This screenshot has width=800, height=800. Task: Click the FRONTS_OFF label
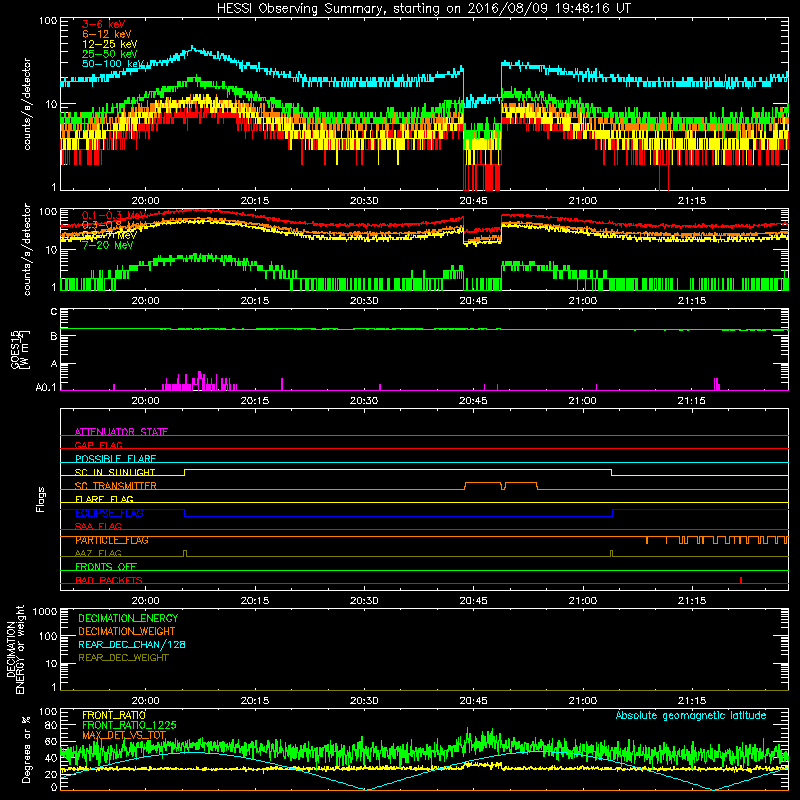(x=106, y=567)
